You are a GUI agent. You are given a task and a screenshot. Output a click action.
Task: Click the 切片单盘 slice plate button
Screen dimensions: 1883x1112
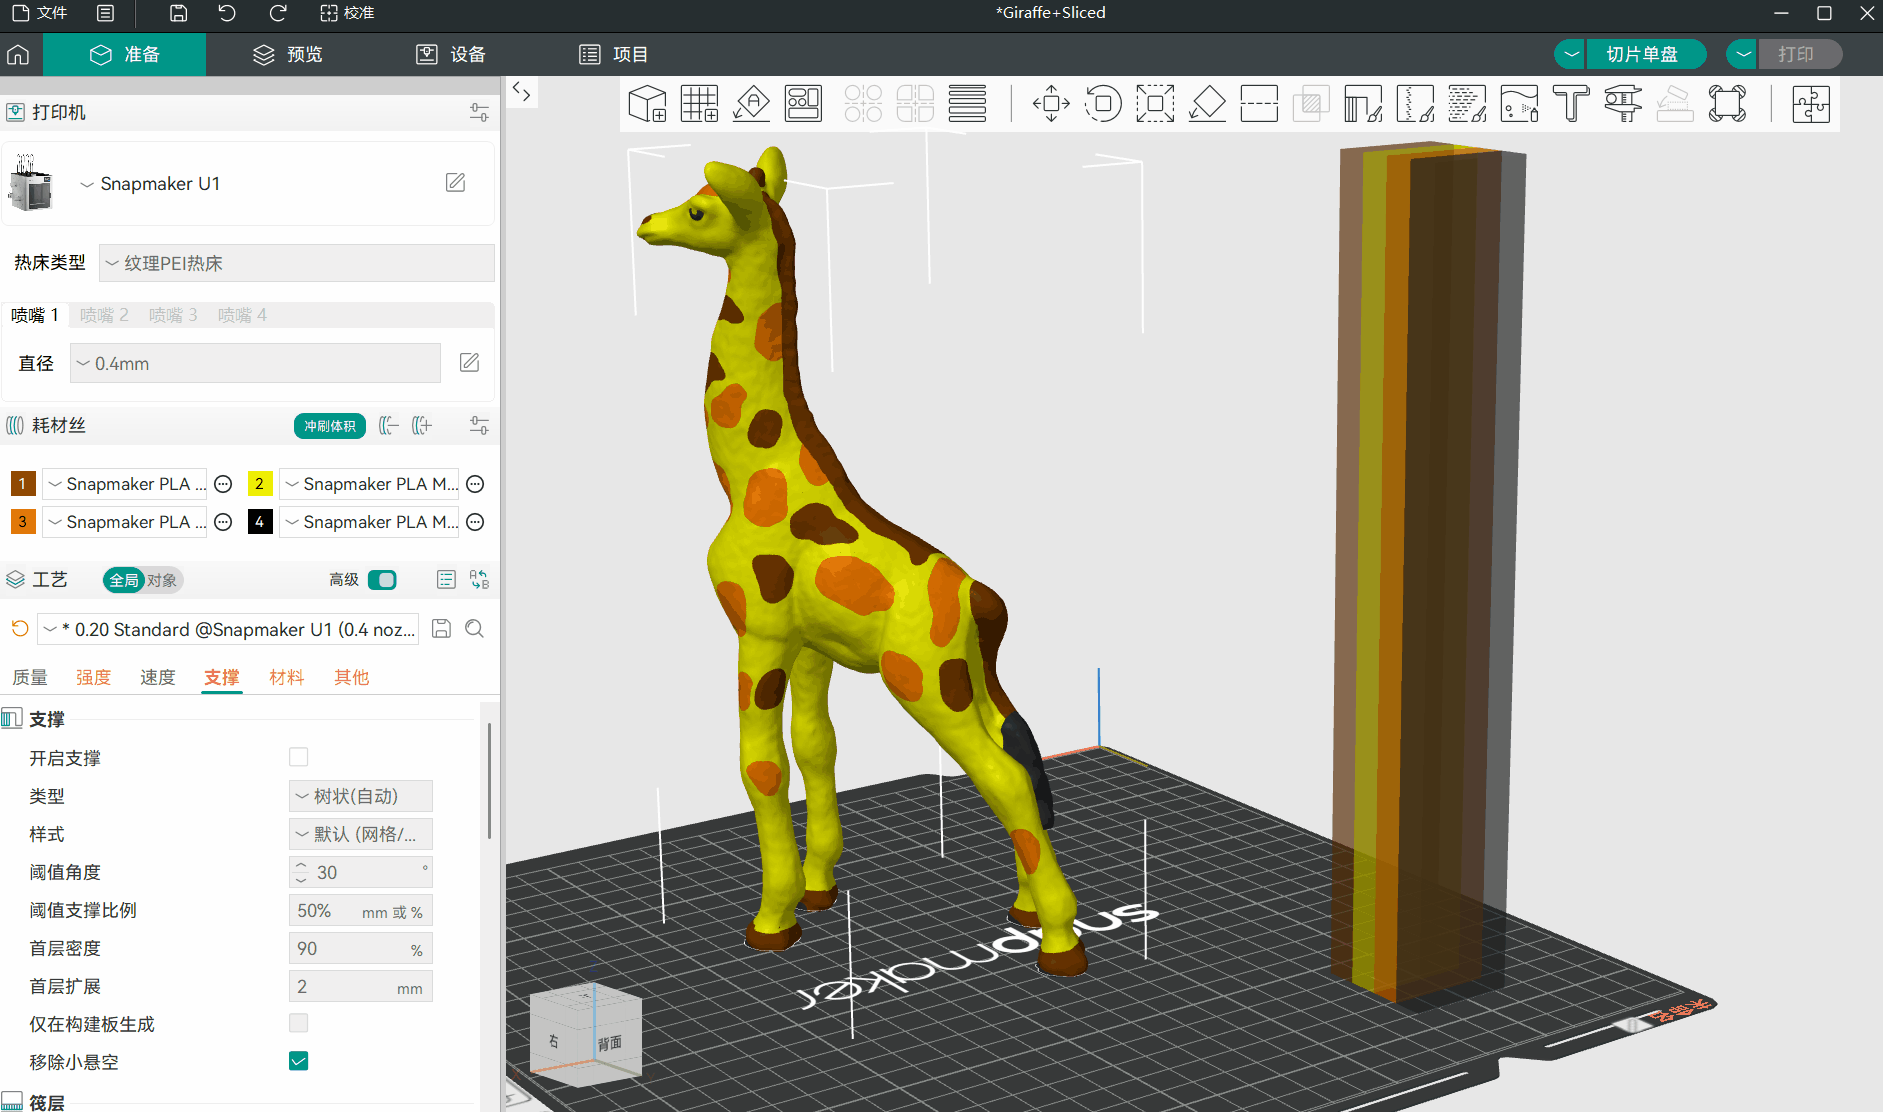coord(1641,54)
